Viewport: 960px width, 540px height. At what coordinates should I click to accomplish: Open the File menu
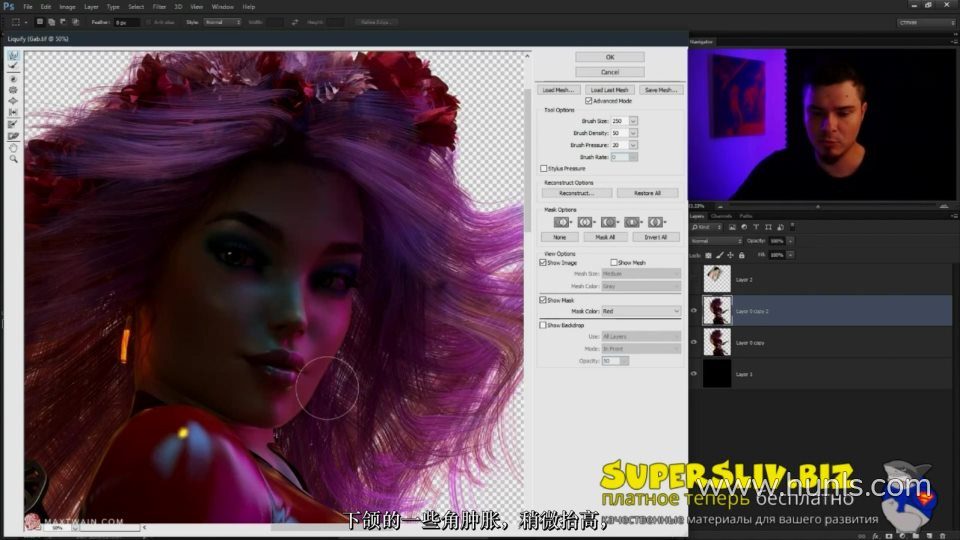(x=28, y=7)
